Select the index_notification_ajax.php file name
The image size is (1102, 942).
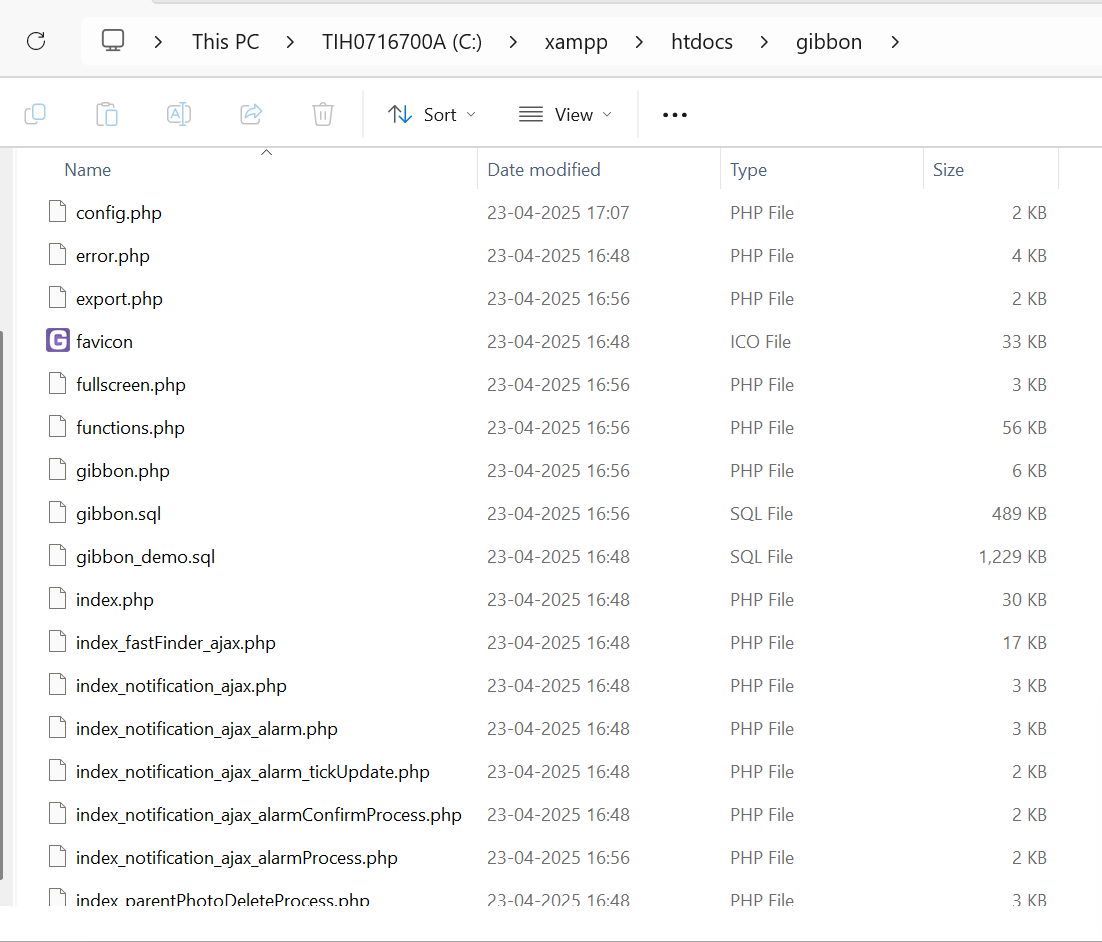click(x=181, y=685)
